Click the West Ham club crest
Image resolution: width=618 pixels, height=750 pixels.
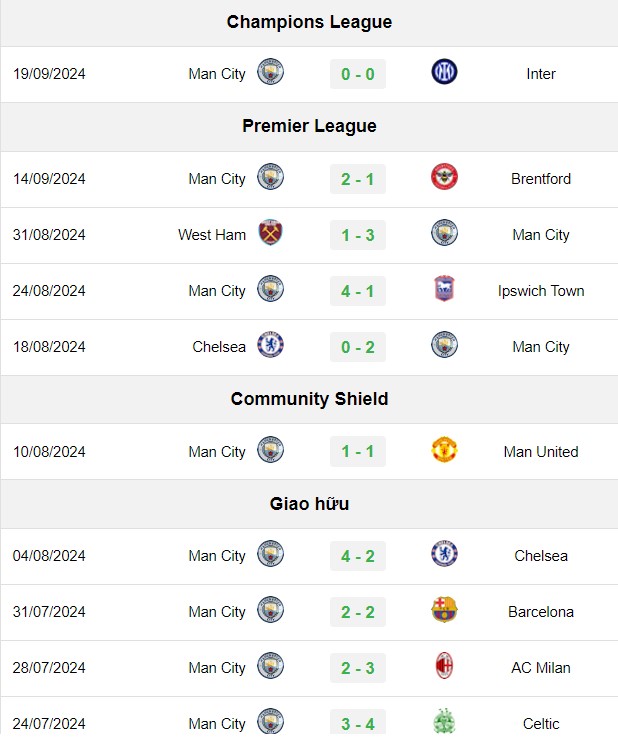[270, 233]
